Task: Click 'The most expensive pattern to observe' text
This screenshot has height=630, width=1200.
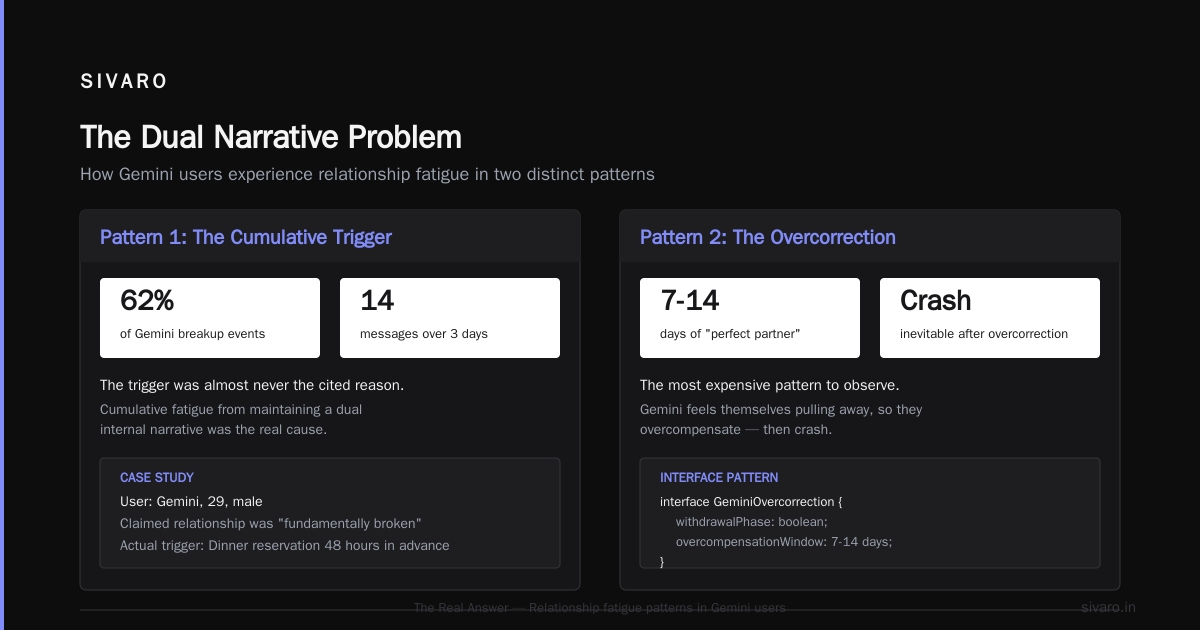Action: (x=768, y=385)
